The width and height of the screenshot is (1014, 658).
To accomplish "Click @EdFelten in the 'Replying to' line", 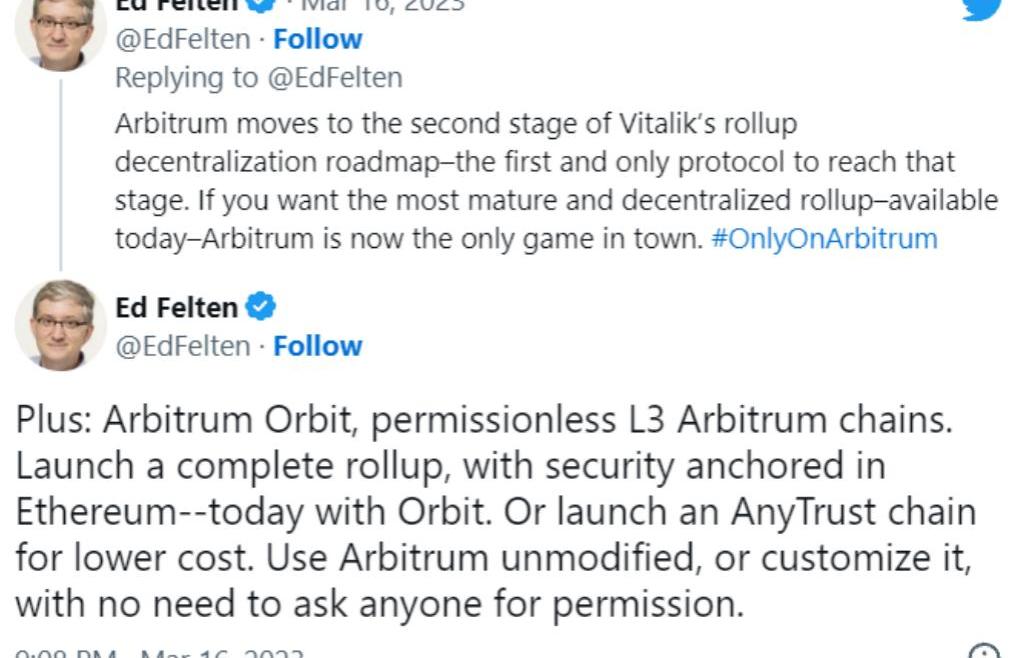I will [334, 78].
